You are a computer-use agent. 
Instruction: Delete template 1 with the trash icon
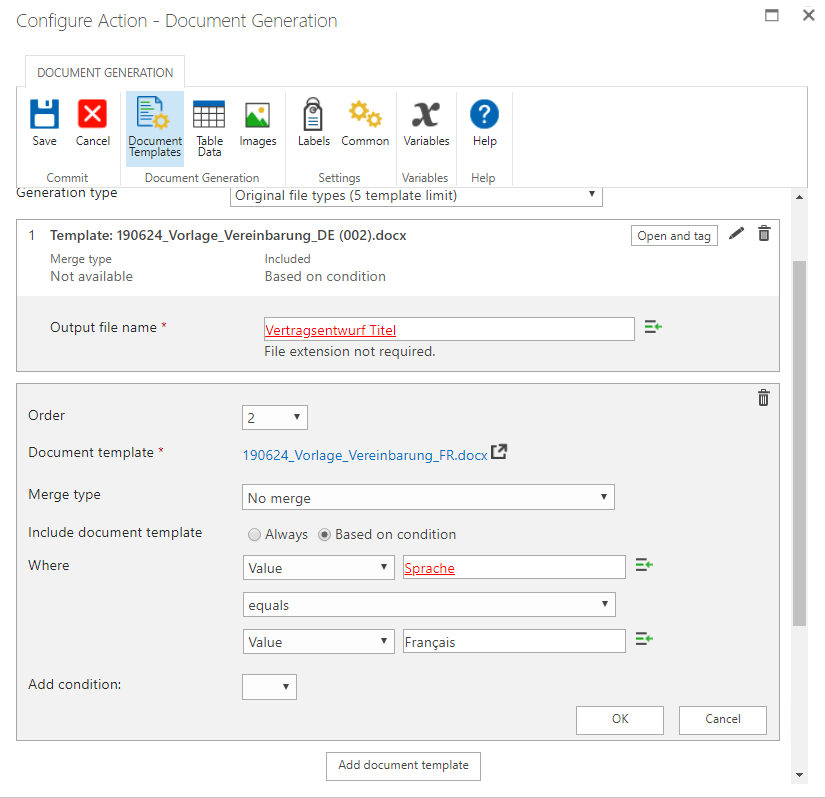[x=763, y=233]
